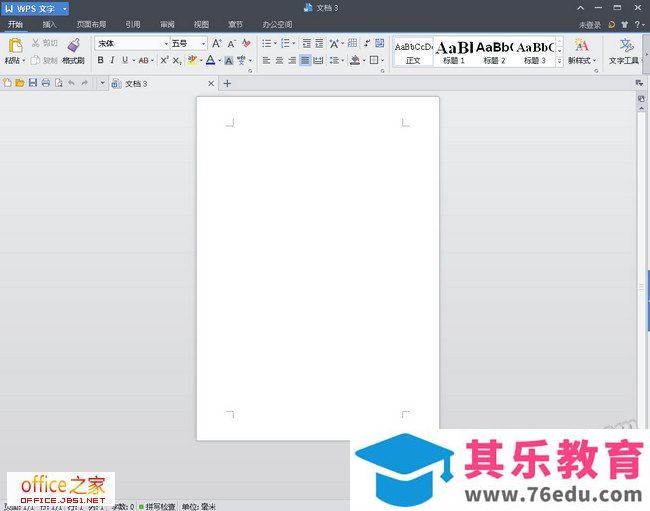
Task: Align text left
Action: 267,61
